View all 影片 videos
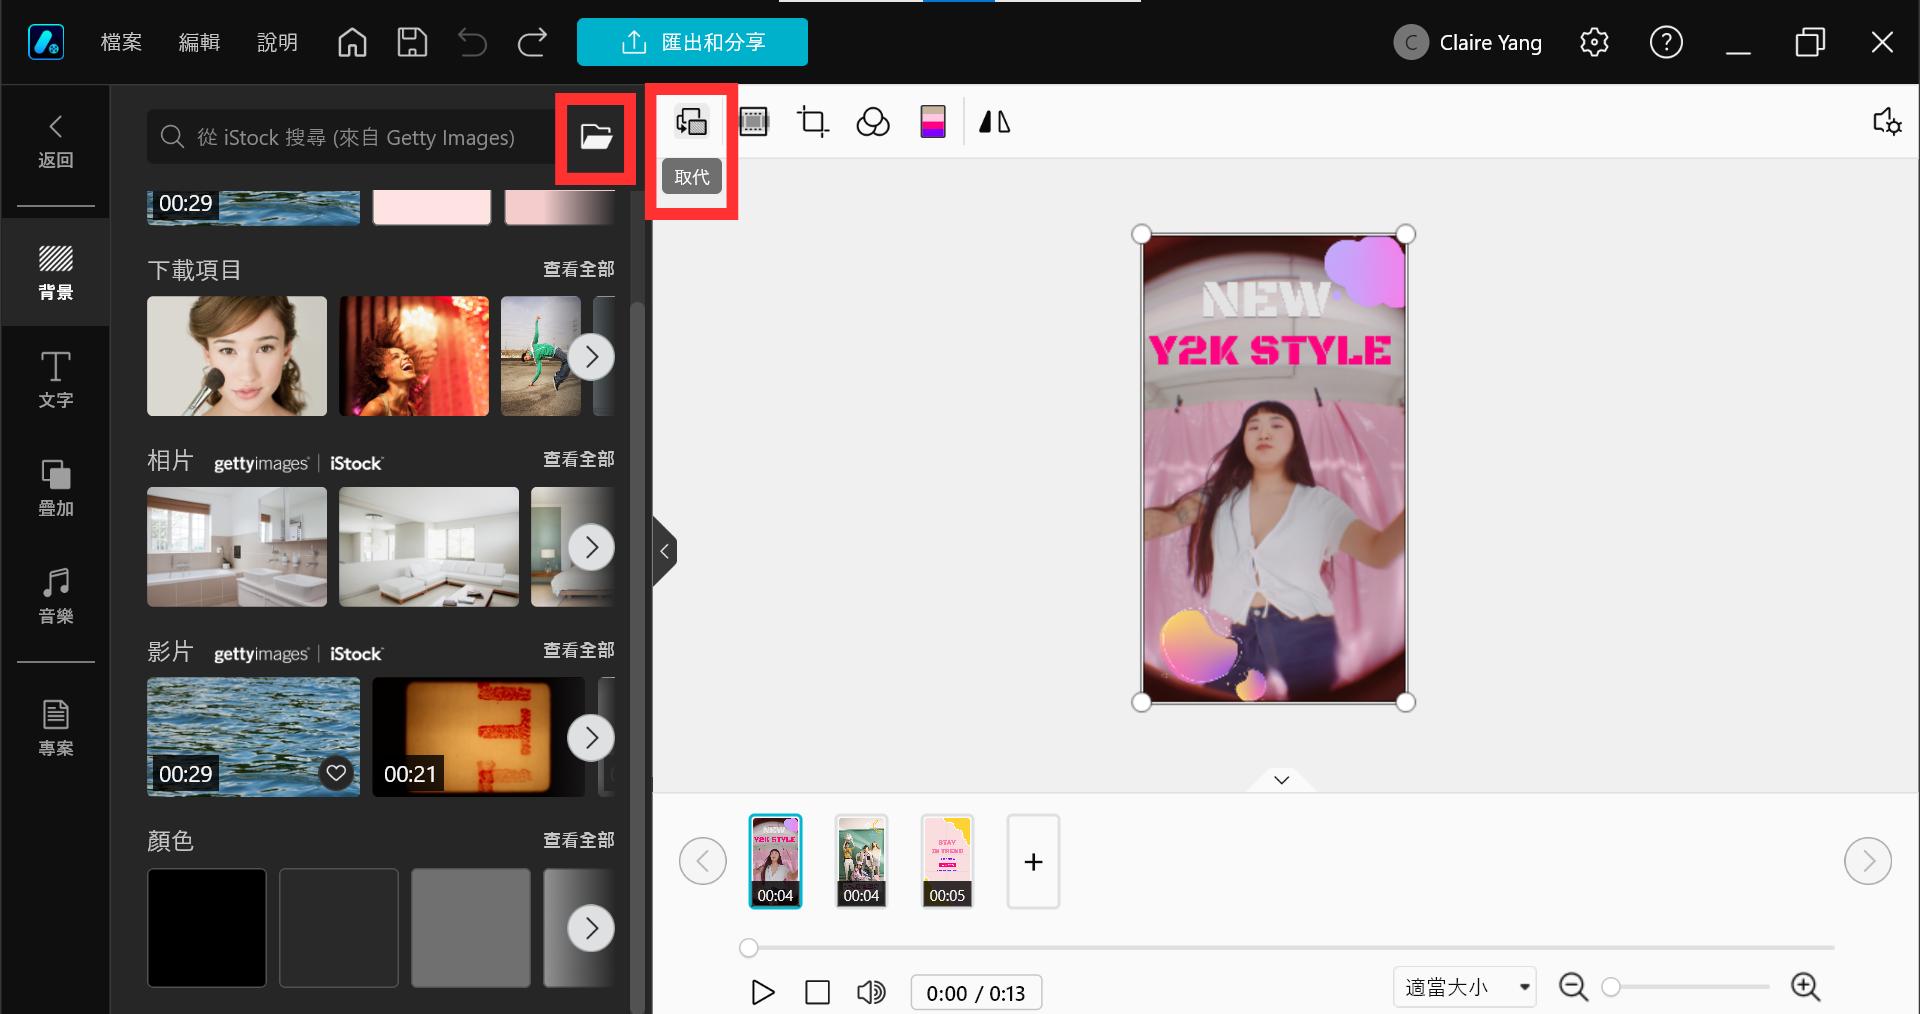This screenshot has height=1014, width=1920. click(578, 650)
